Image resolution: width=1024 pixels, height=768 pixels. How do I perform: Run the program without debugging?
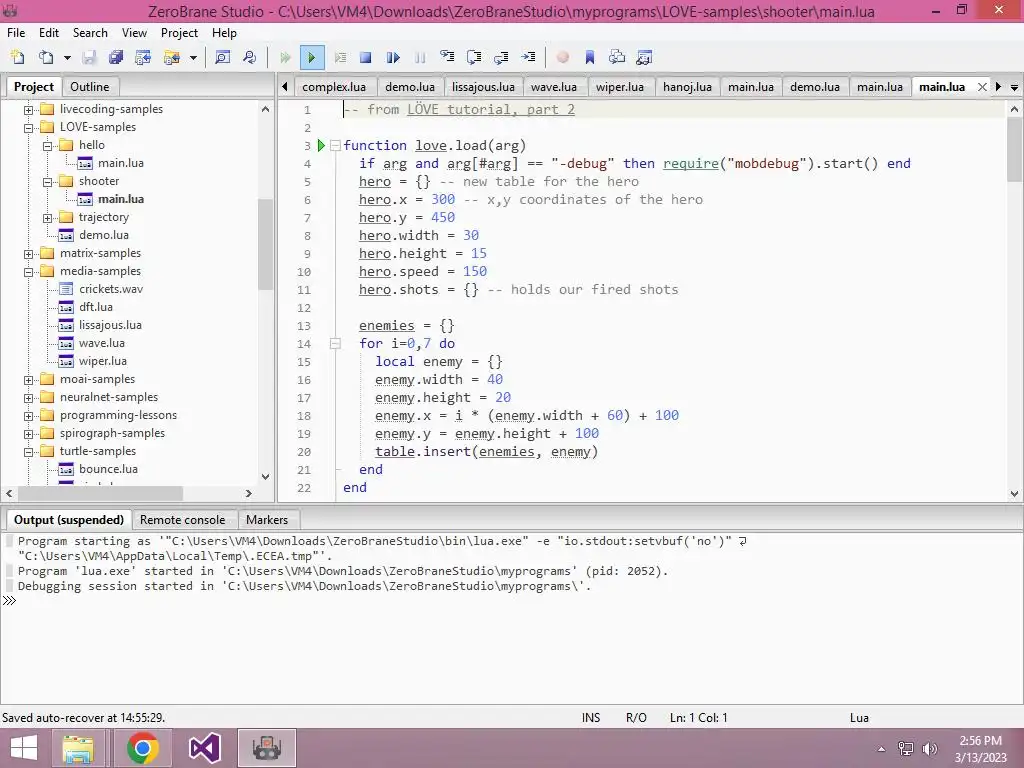[285, 57]
